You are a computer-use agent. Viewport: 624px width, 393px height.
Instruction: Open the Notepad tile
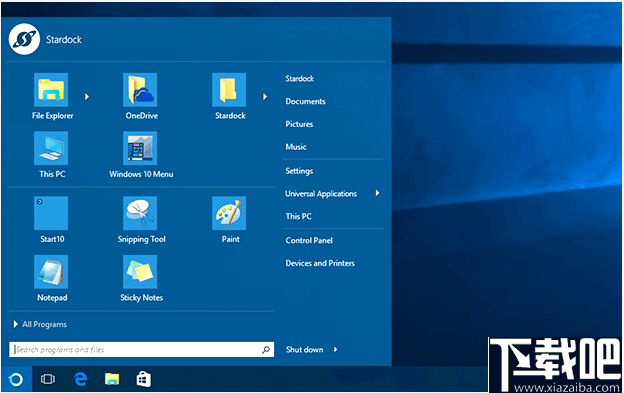(x=51, y=272)
